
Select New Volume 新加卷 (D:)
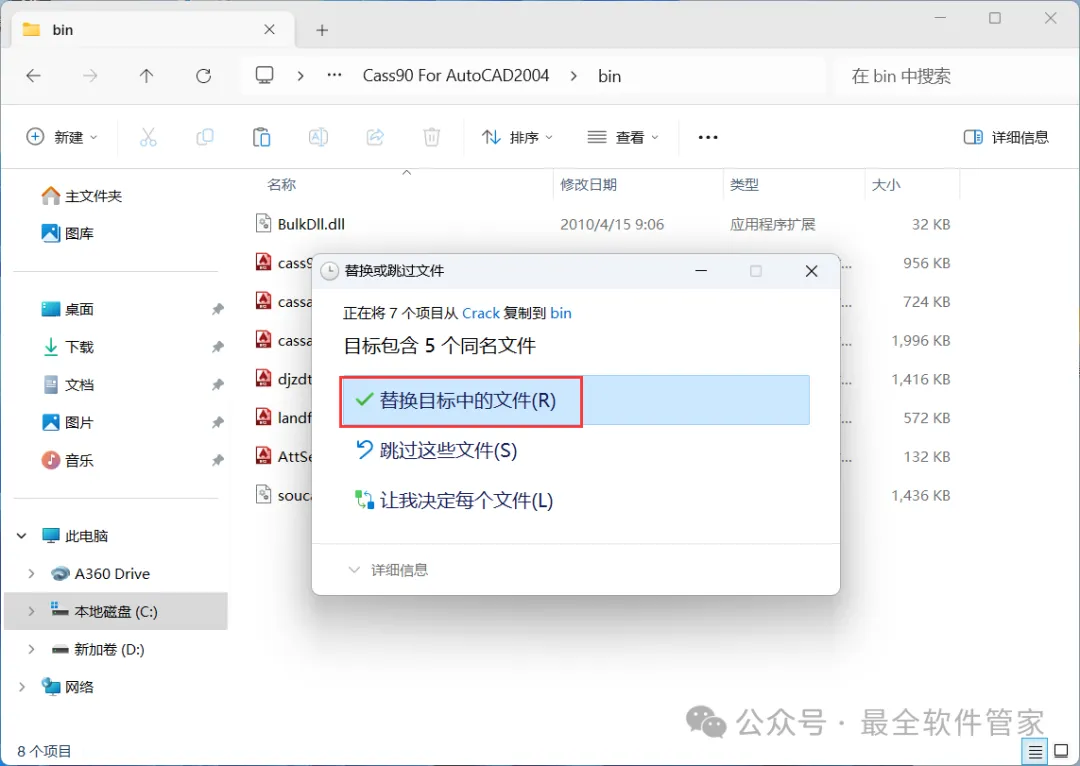click(x=98, y=649)
